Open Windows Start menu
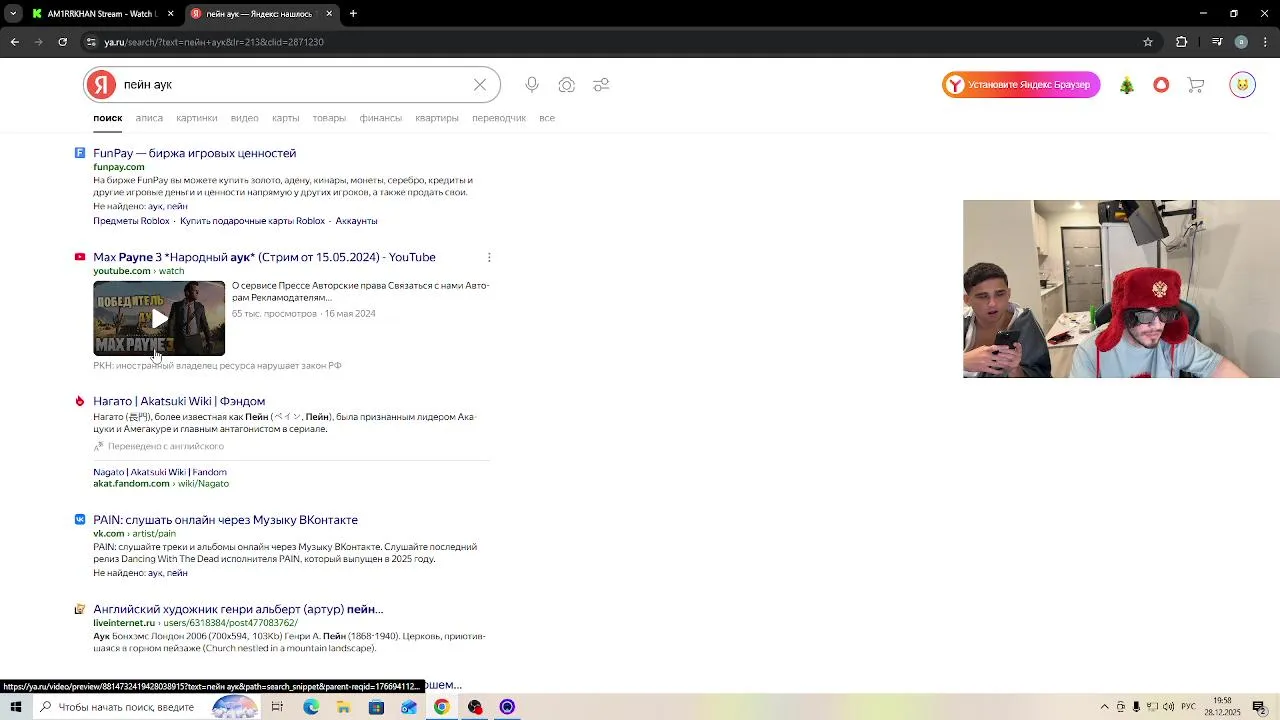 click(16, 707)
